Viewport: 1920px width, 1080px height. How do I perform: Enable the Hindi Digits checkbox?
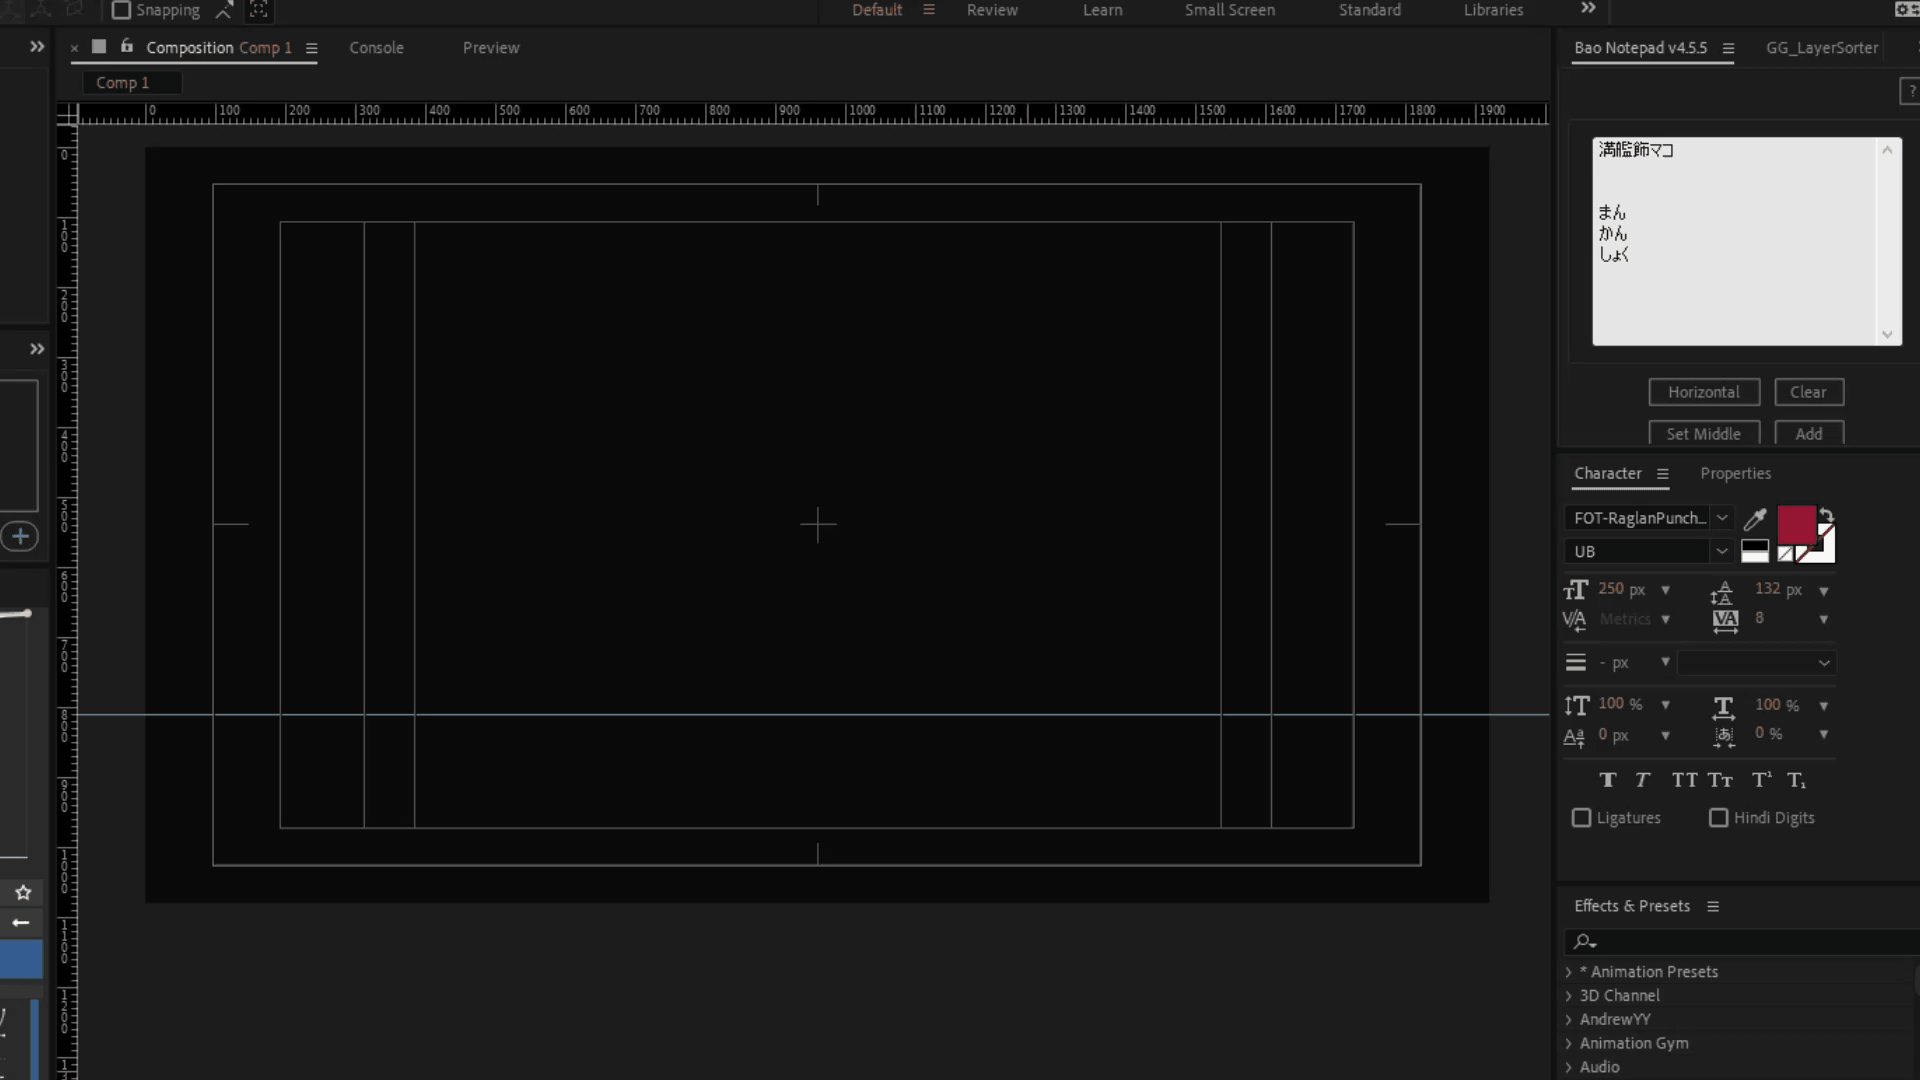[1718, 818]
